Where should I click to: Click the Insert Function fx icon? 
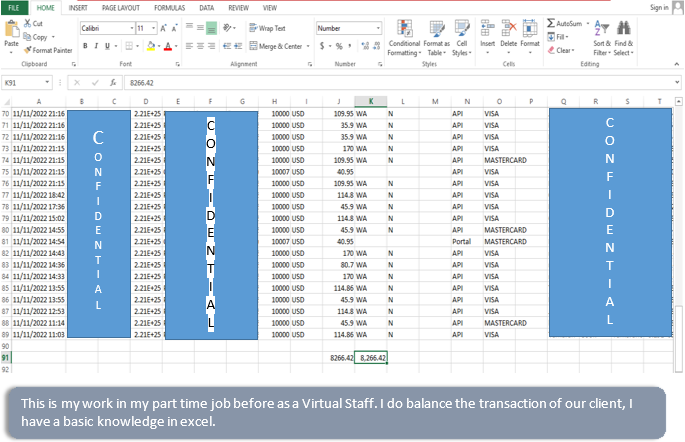[x=113, y=83]
